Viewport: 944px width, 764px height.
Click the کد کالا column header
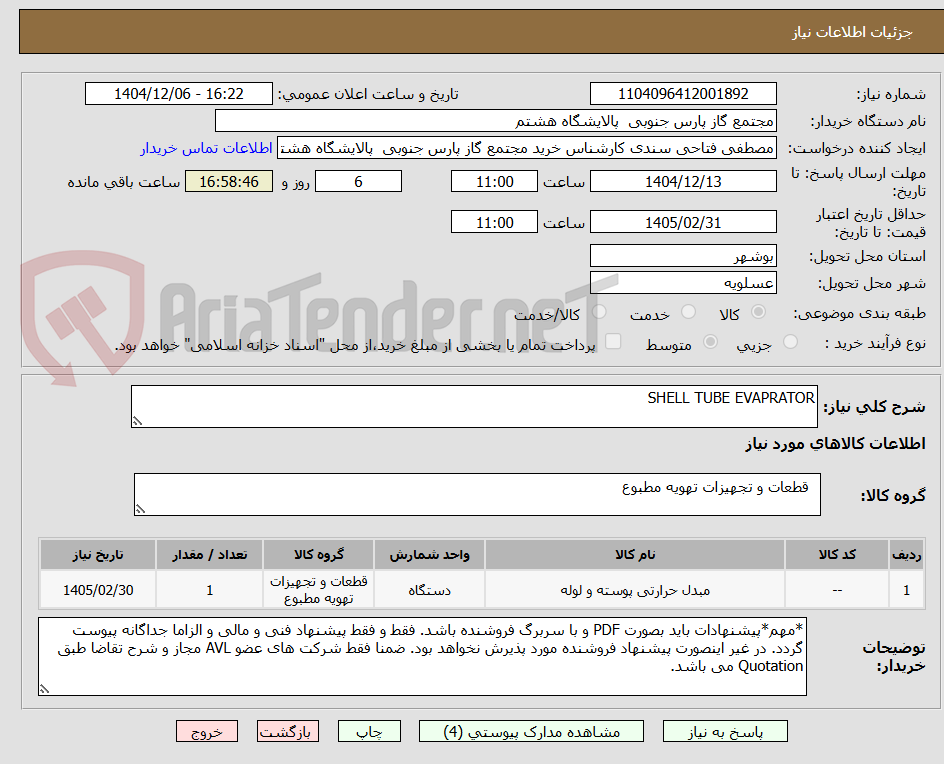[837, 554]
